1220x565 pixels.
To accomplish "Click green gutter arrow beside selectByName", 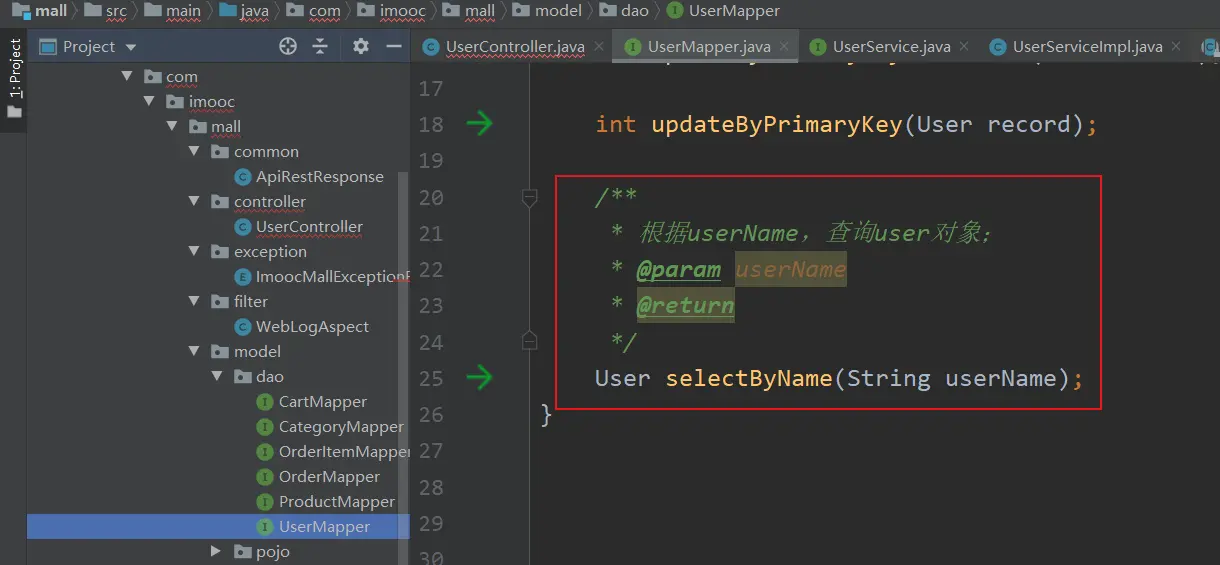I will (x=480, y=378).
